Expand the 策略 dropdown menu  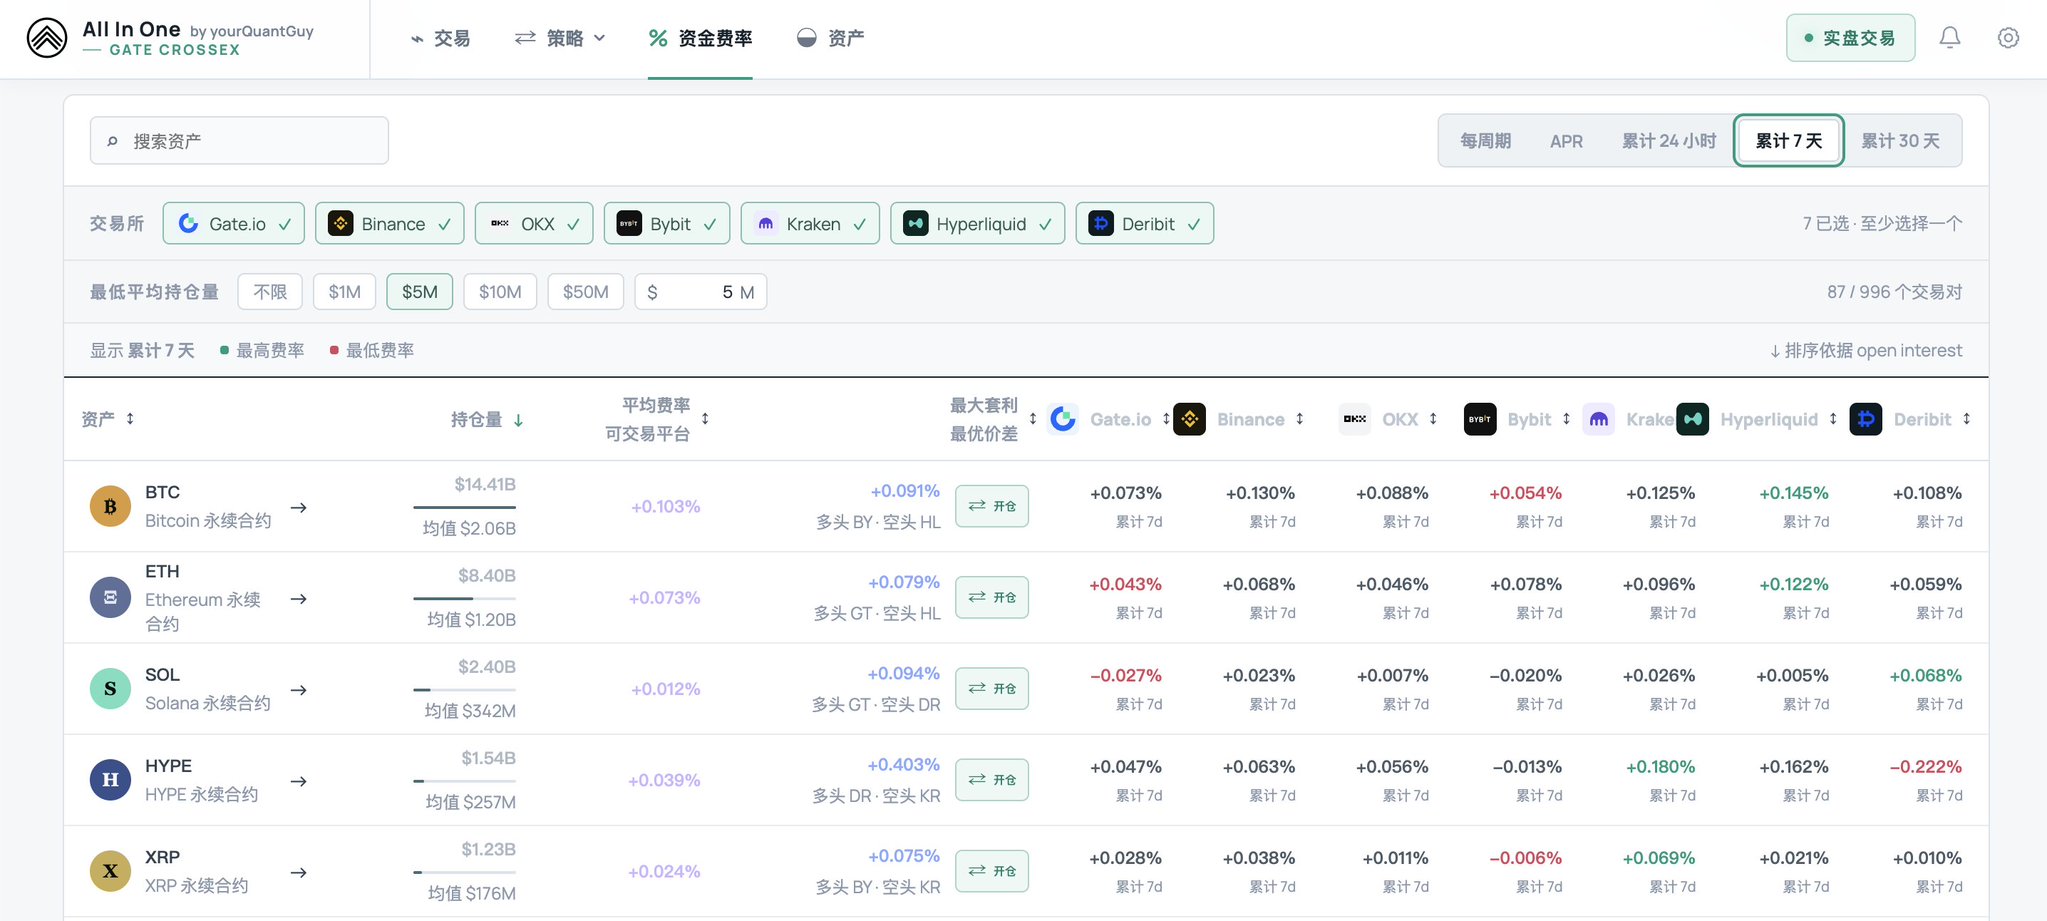tap(560, 38)
